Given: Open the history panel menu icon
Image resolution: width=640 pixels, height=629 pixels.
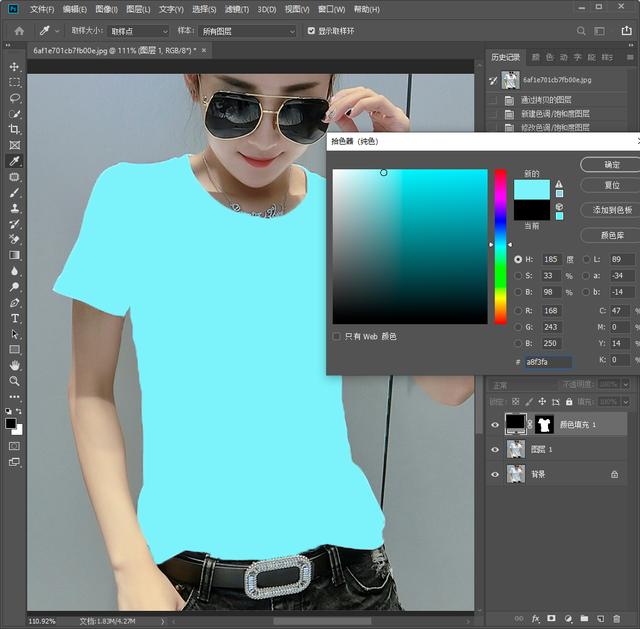Looking at the screenshot, I should tap(630, 58).
